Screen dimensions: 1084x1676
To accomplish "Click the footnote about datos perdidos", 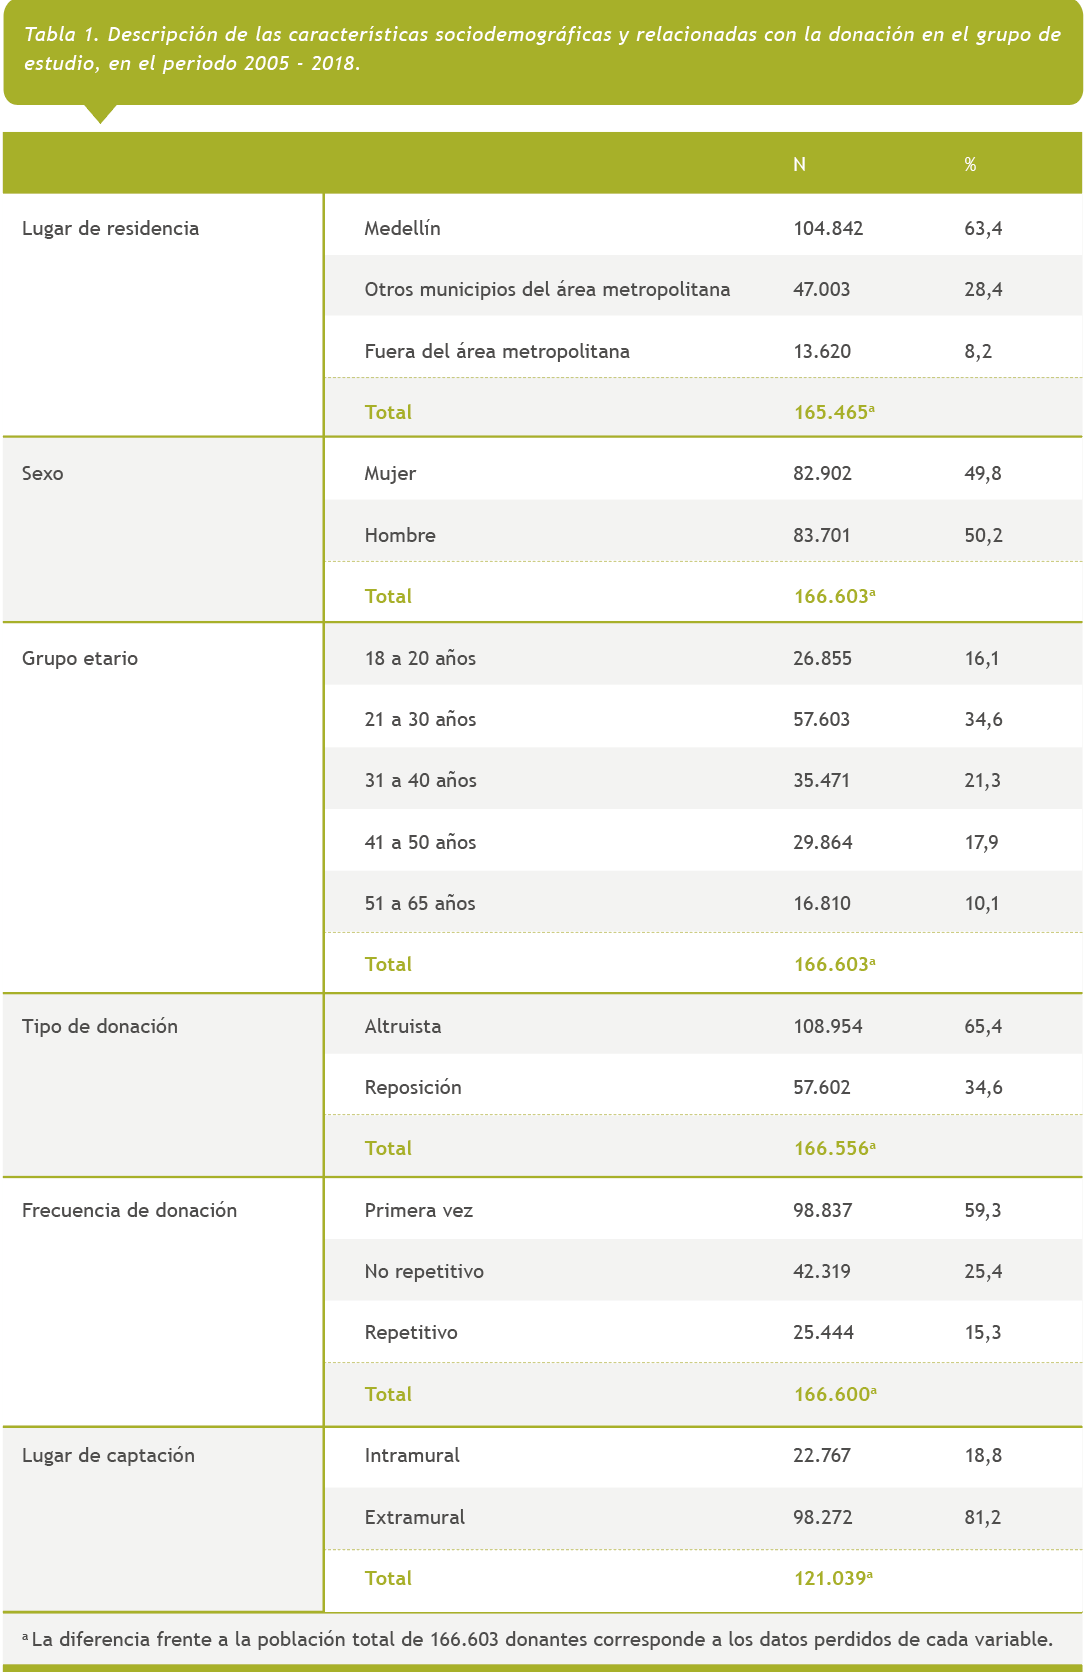I will tap(540, 1639).
